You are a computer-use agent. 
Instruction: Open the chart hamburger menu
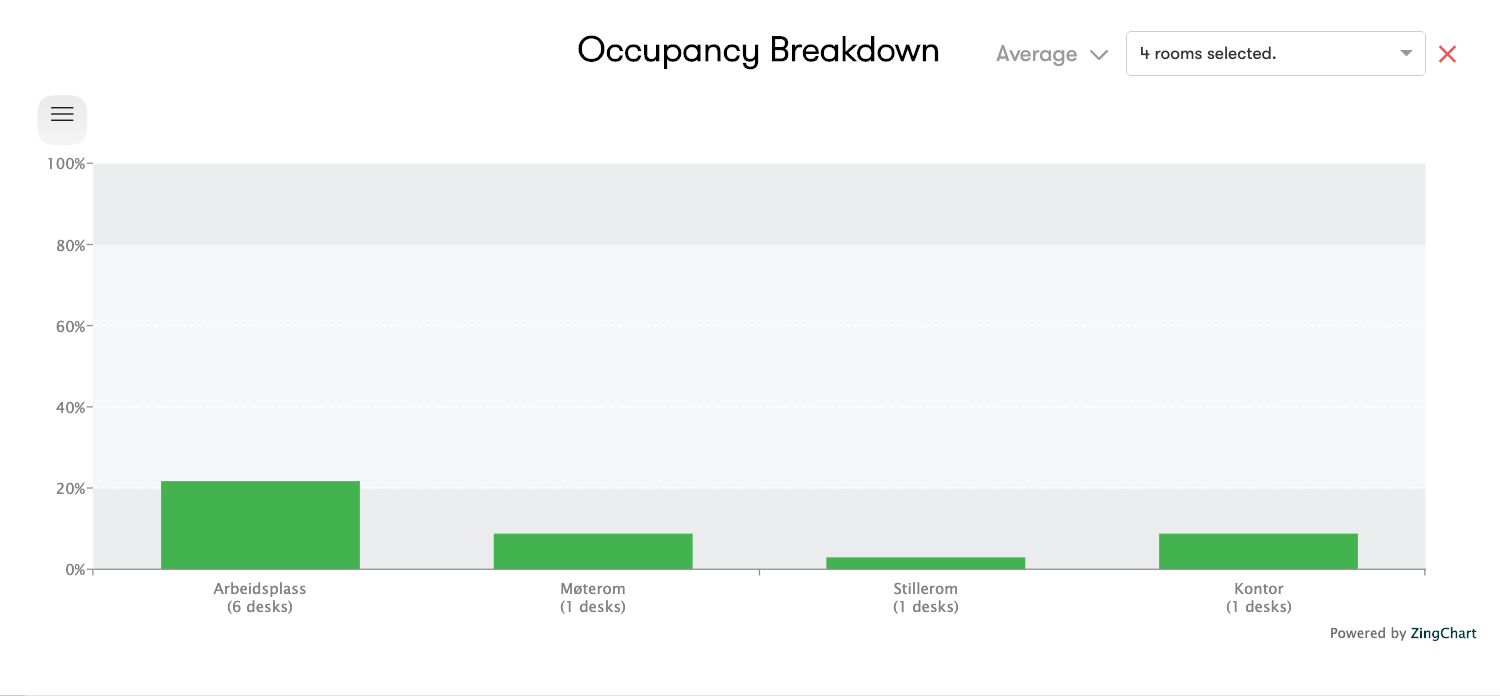62,116
